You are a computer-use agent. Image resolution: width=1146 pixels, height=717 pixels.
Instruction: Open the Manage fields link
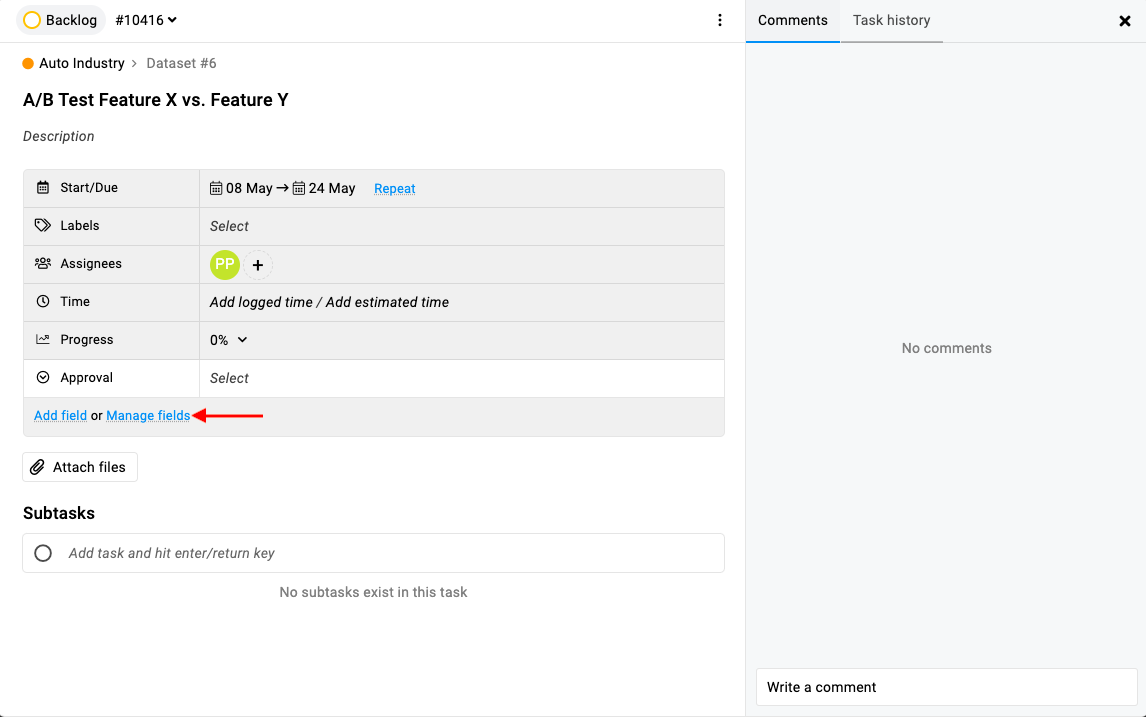tap(148, 416)
